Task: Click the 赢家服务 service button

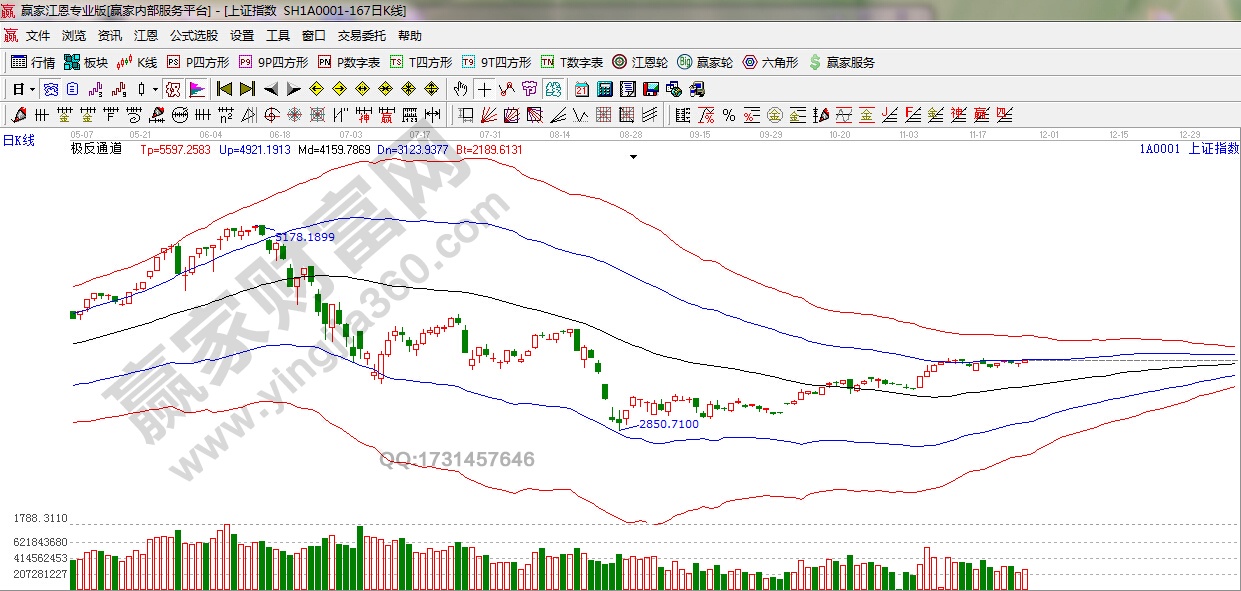Action: point(841,62)
